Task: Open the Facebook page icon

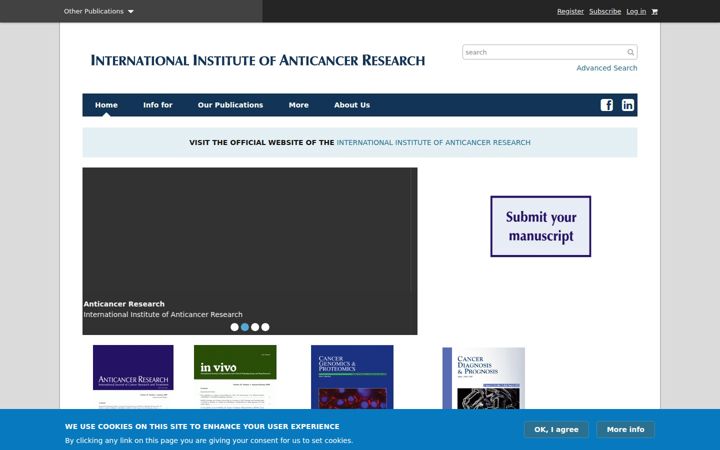Action: pos(607,105)
